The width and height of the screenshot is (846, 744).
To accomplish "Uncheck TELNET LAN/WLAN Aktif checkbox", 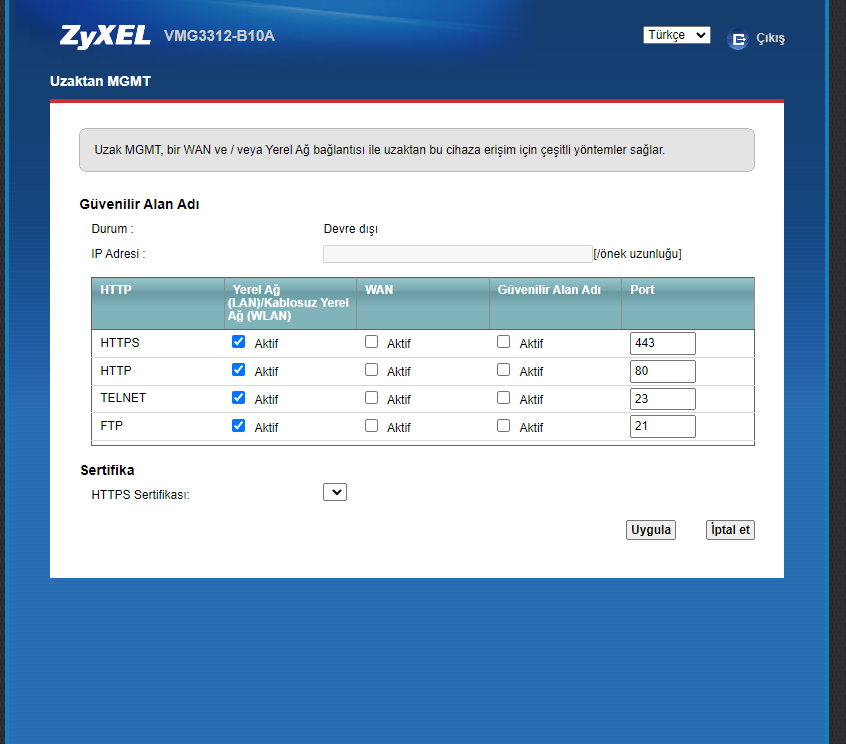I will (x=238, y=398).
